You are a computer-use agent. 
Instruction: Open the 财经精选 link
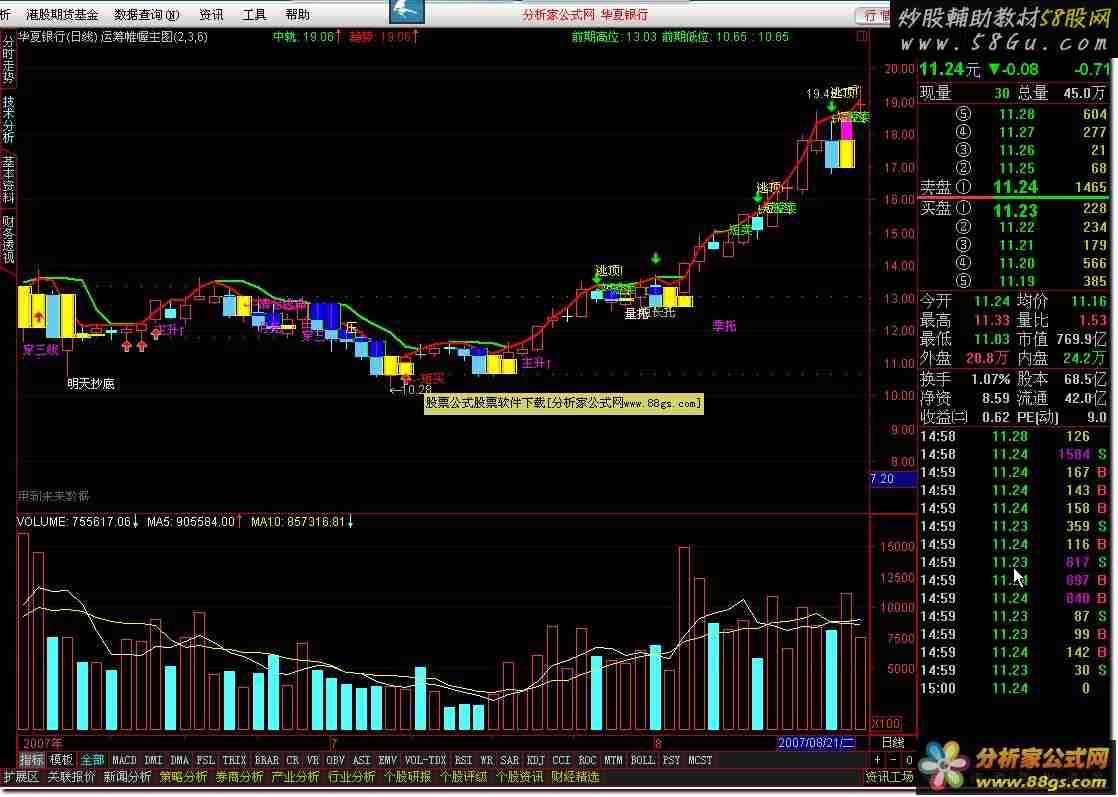pos(575,777)
